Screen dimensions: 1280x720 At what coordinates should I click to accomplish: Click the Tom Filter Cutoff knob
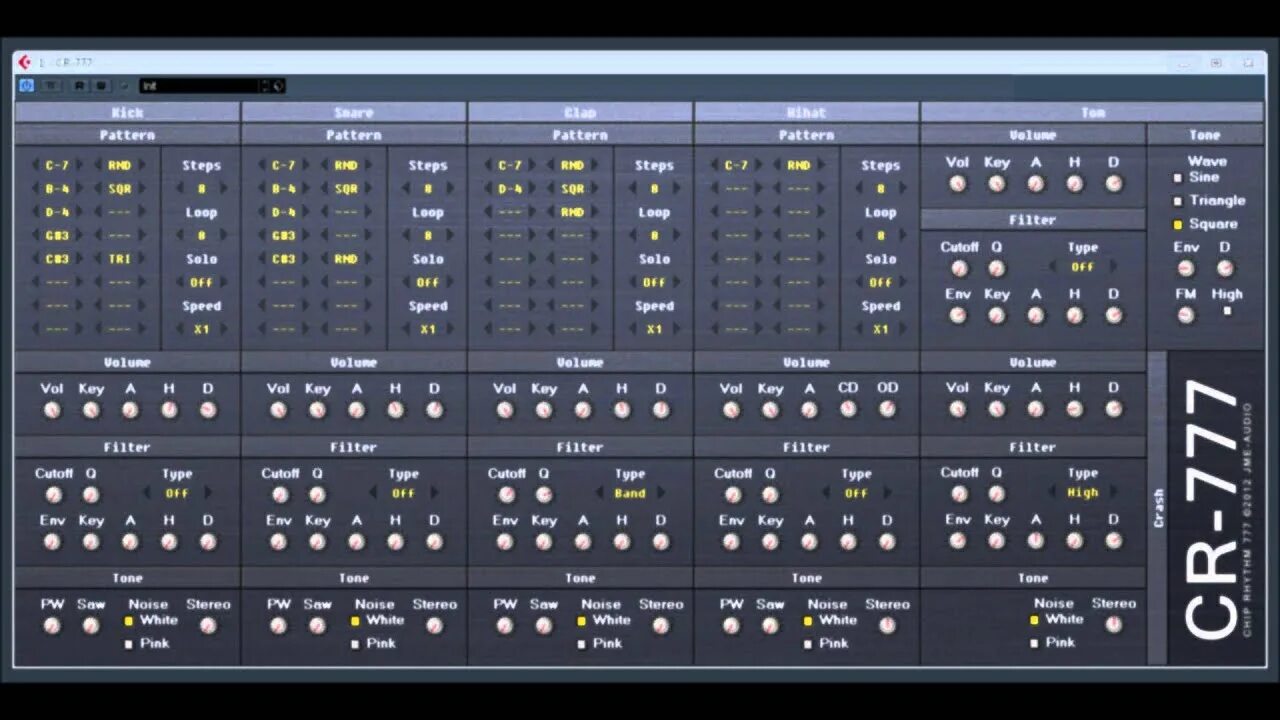click(960, 268)
